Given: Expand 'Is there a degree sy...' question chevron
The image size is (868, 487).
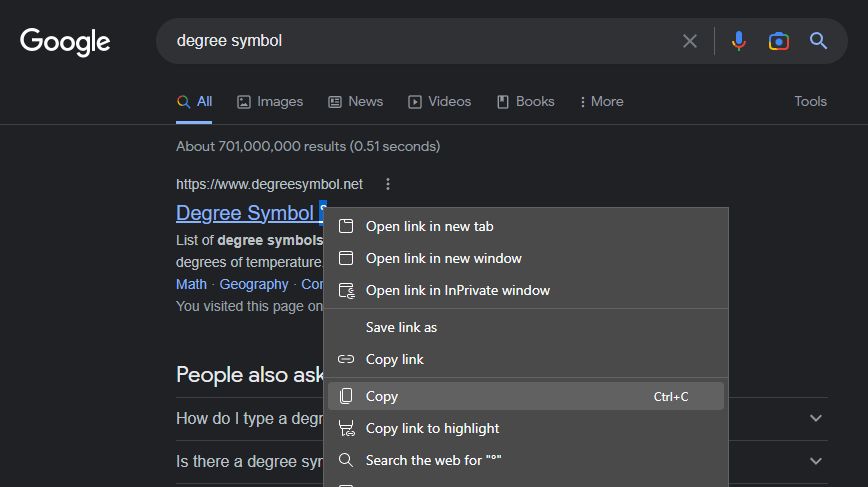Looking at the screenshot, I should click(x=816, y=461).
